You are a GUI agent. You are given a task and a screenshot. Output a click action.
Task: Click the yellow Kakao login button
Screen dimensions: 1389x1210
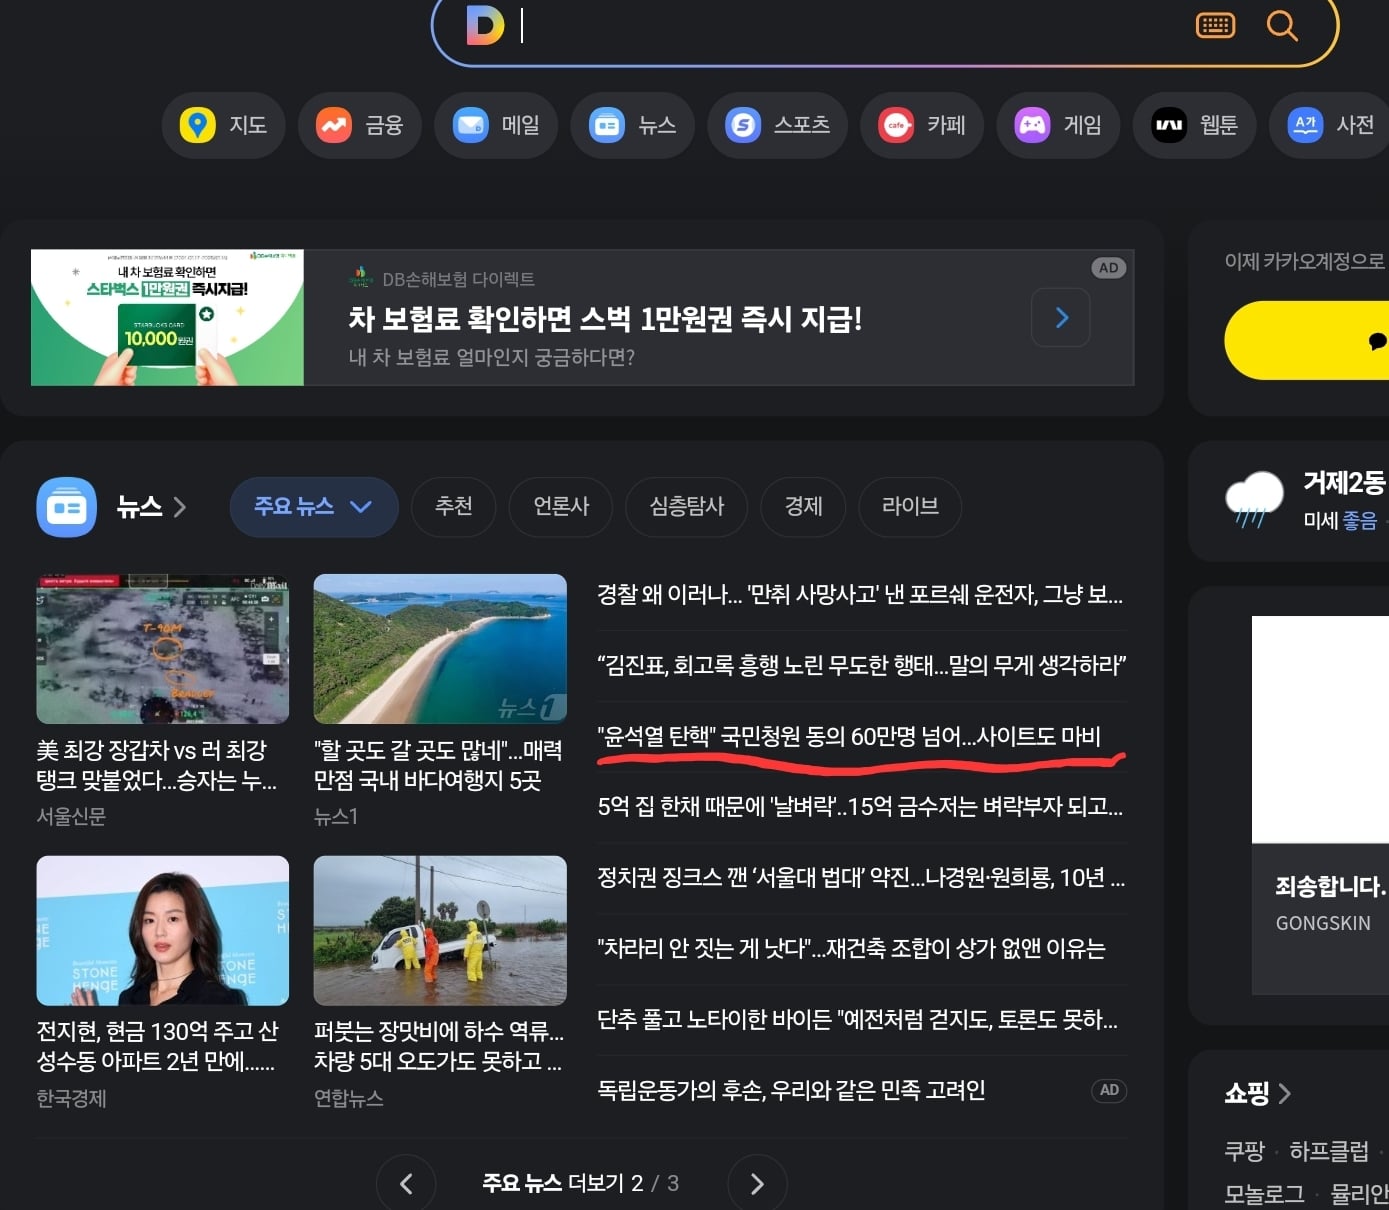(x=1307, y=341)
